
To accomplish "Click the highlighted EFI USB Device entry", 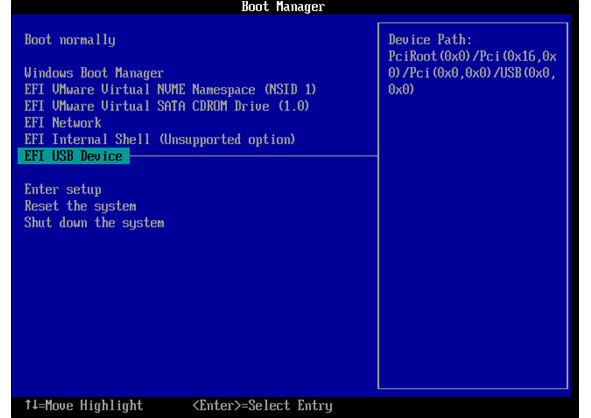I will (x=73, y=156).
